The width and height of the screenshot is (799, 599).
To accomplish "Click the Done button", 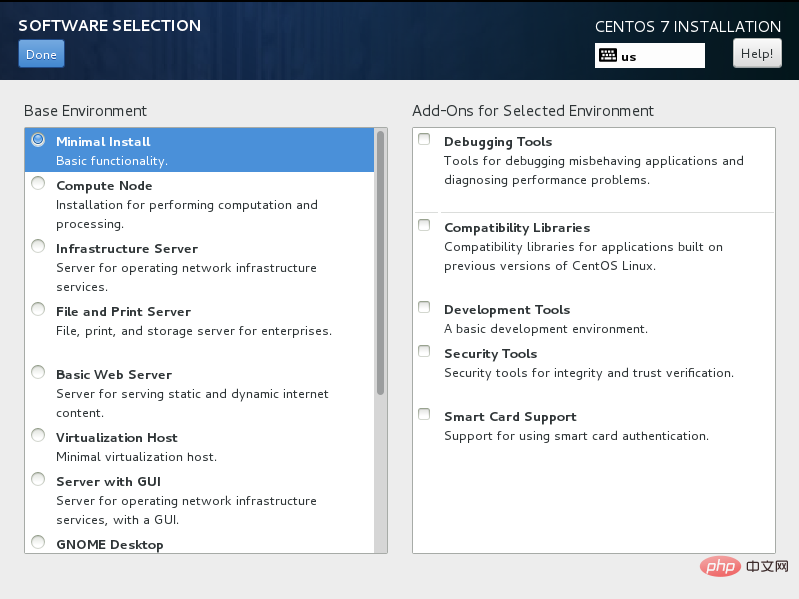I will [x=41, y=54].
